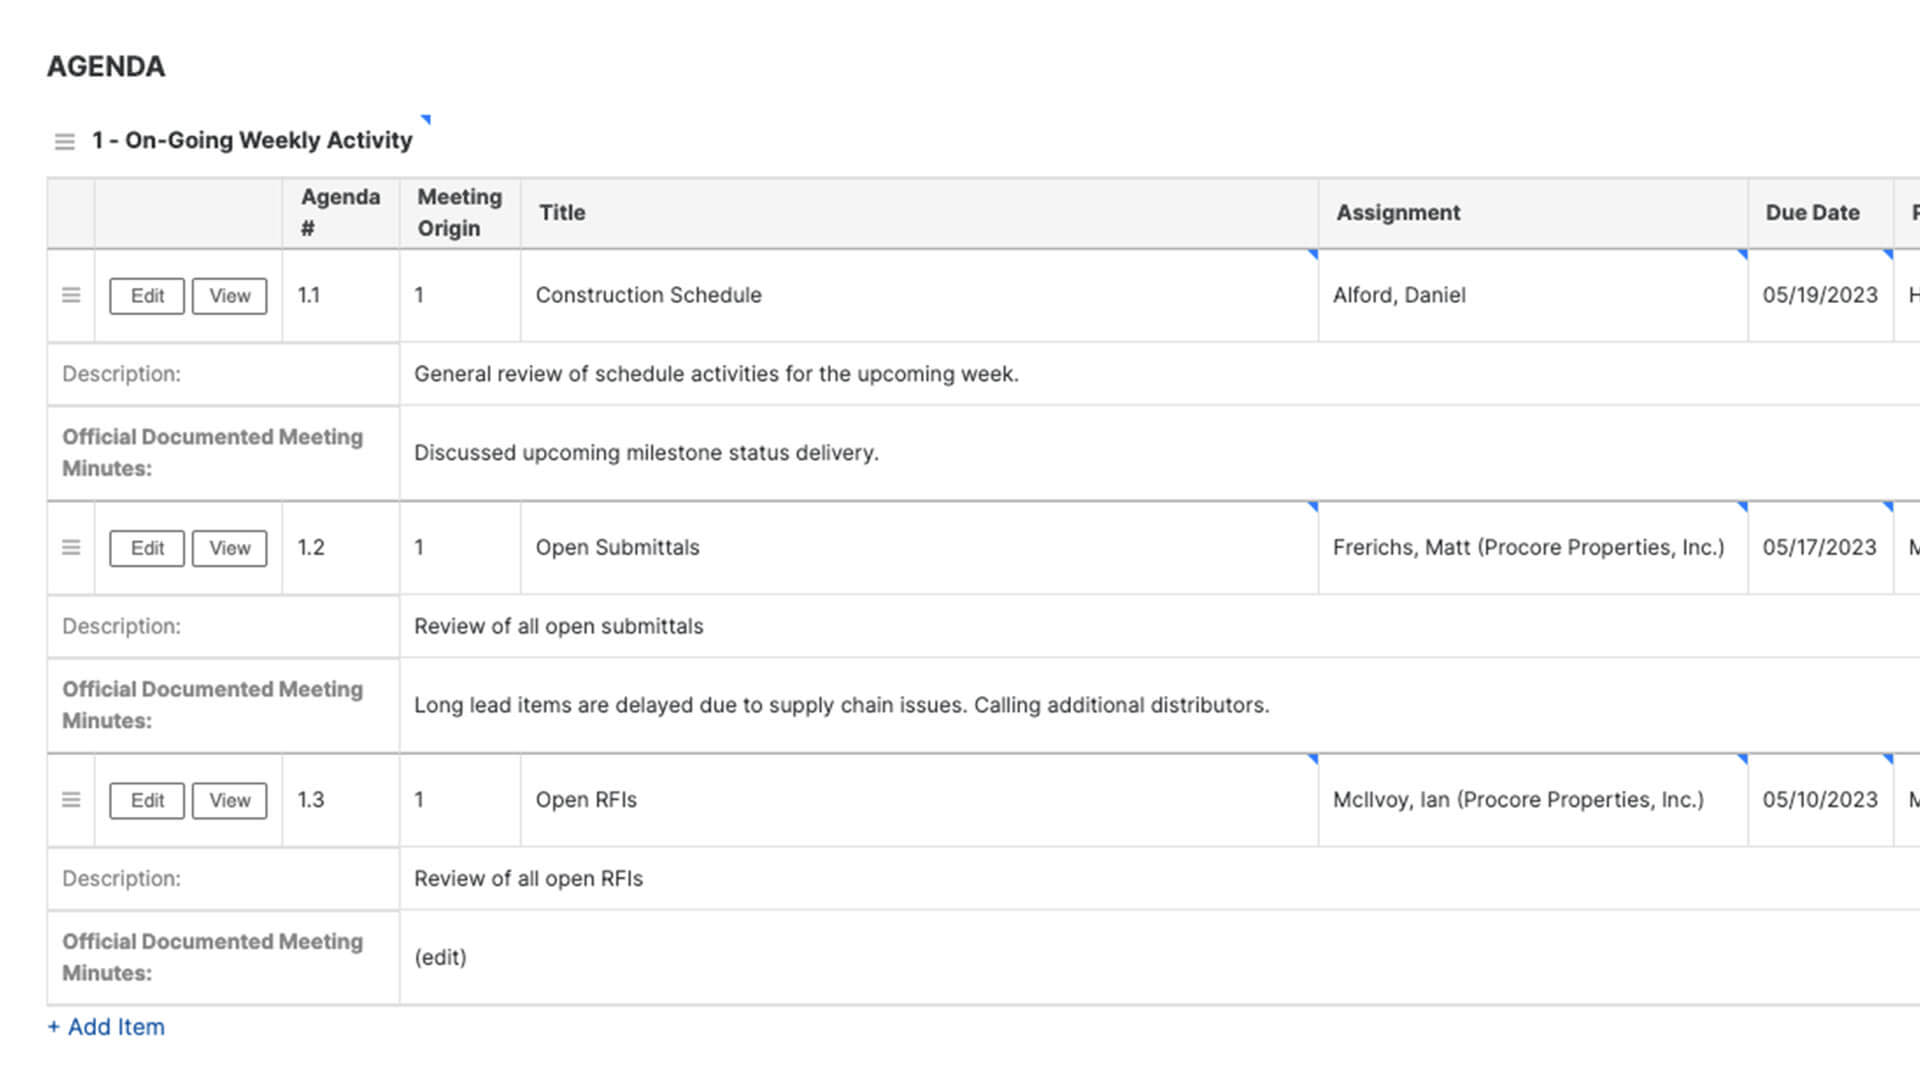Click the Meeting Origin column header
The width and height of the screenshot is (1920, 1080).
pos(458,212)
